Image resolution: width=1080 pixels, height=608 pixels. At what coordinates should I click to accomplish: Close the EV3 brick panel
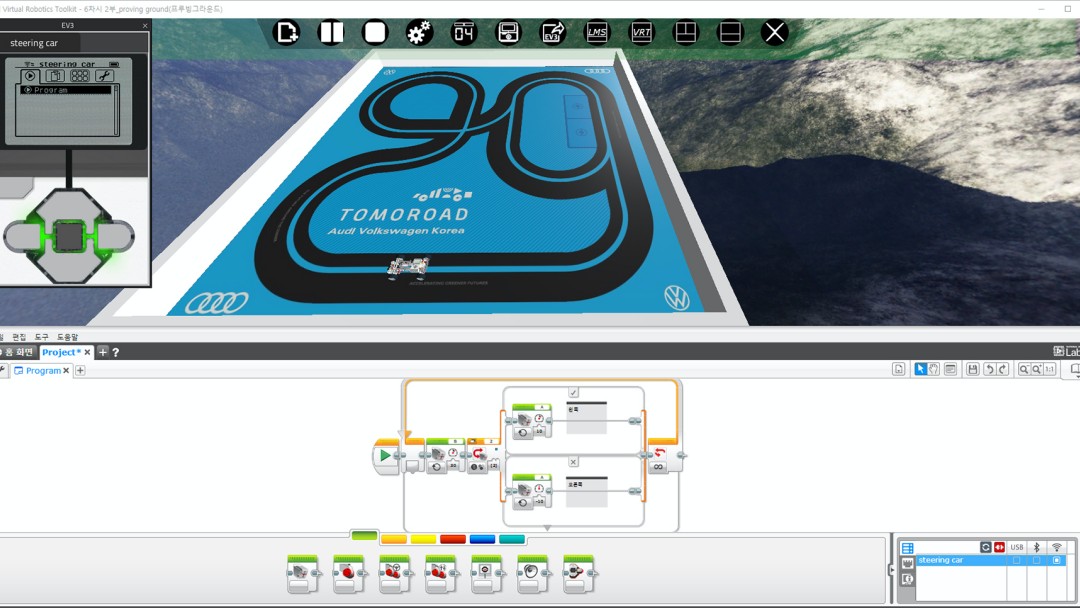(x=145, y=25)
